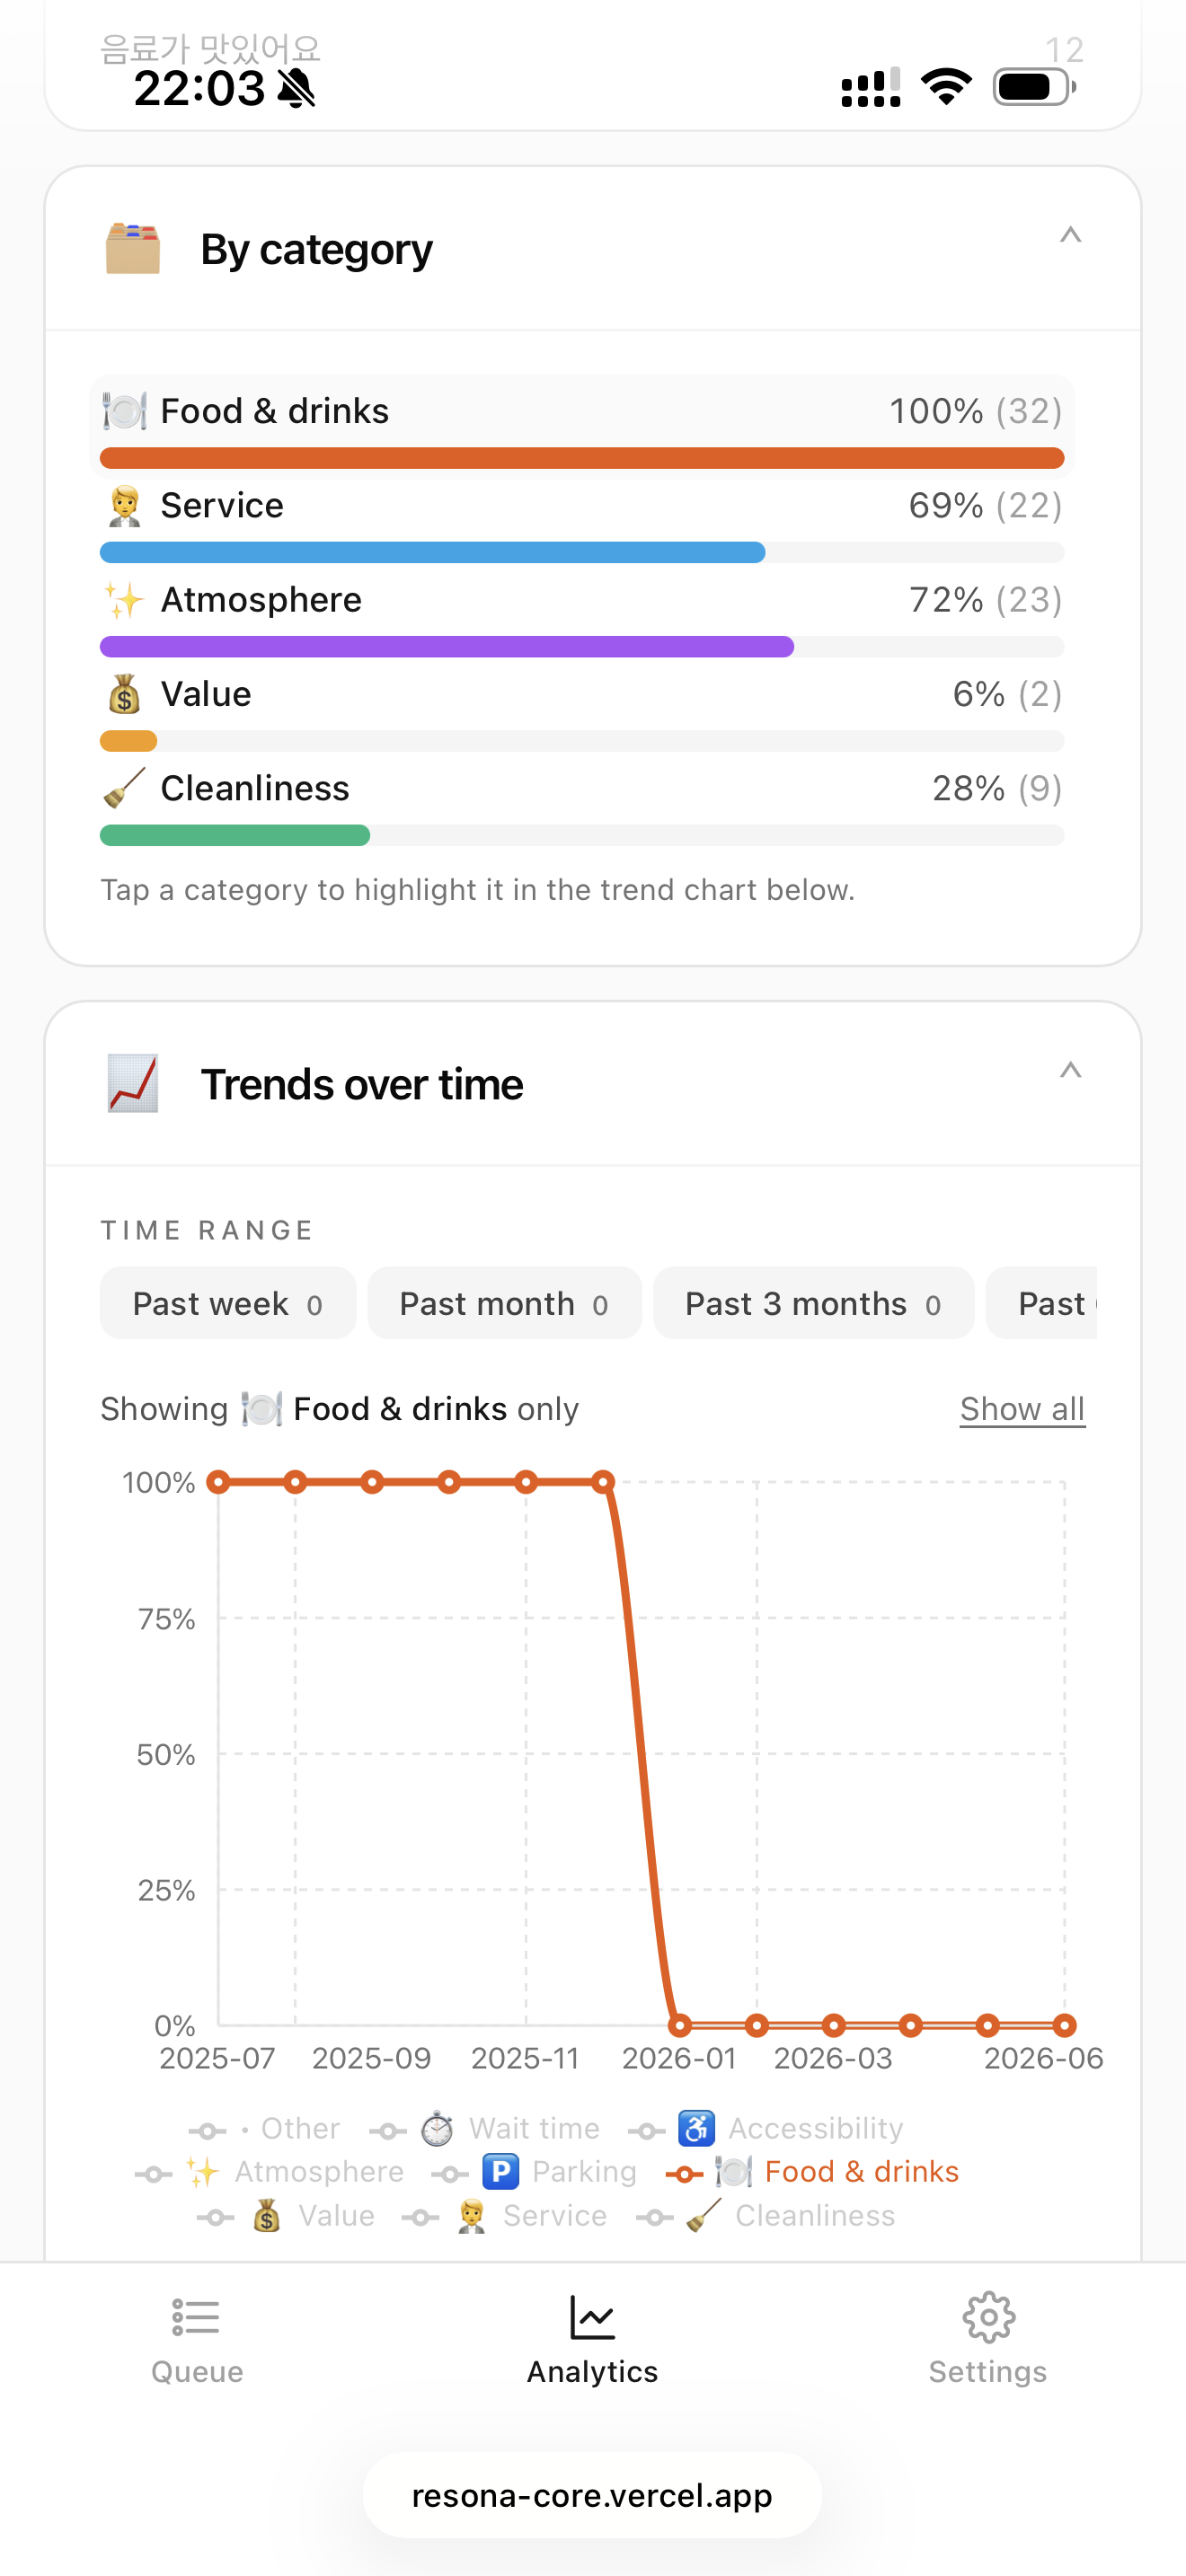Tap the Analytics chart icon
Screen dimensions: 1186x2576
point(592,2316)
